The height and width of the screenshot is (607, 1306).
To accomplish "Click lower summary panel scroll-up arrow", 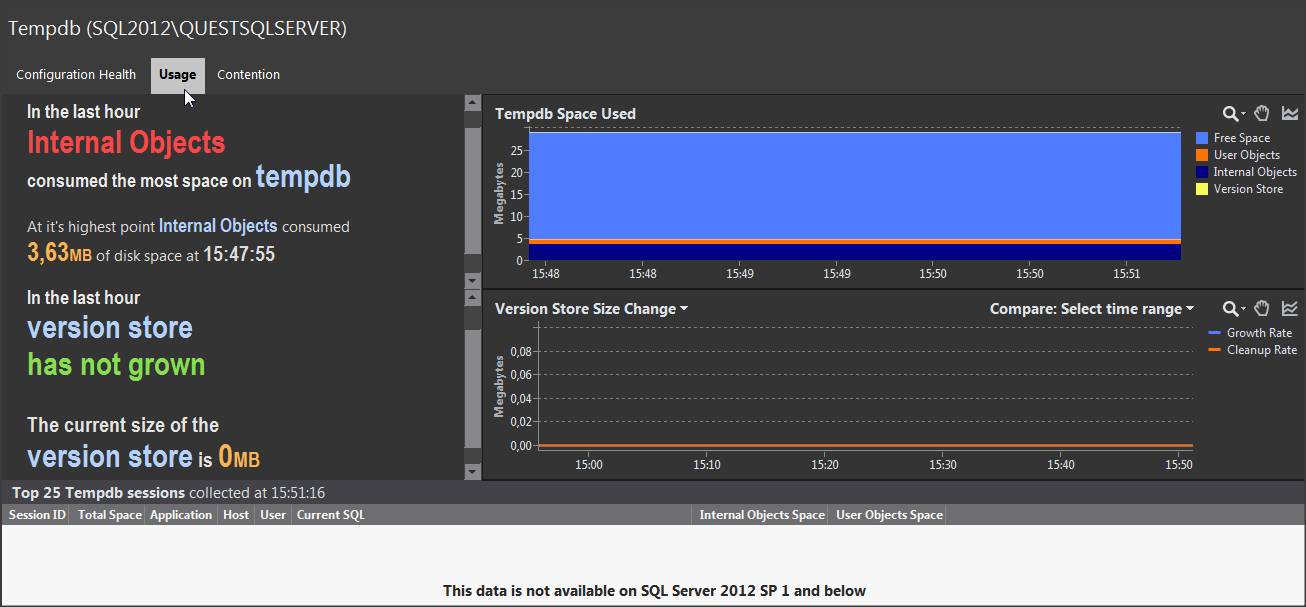I will (x=473, y=298).
